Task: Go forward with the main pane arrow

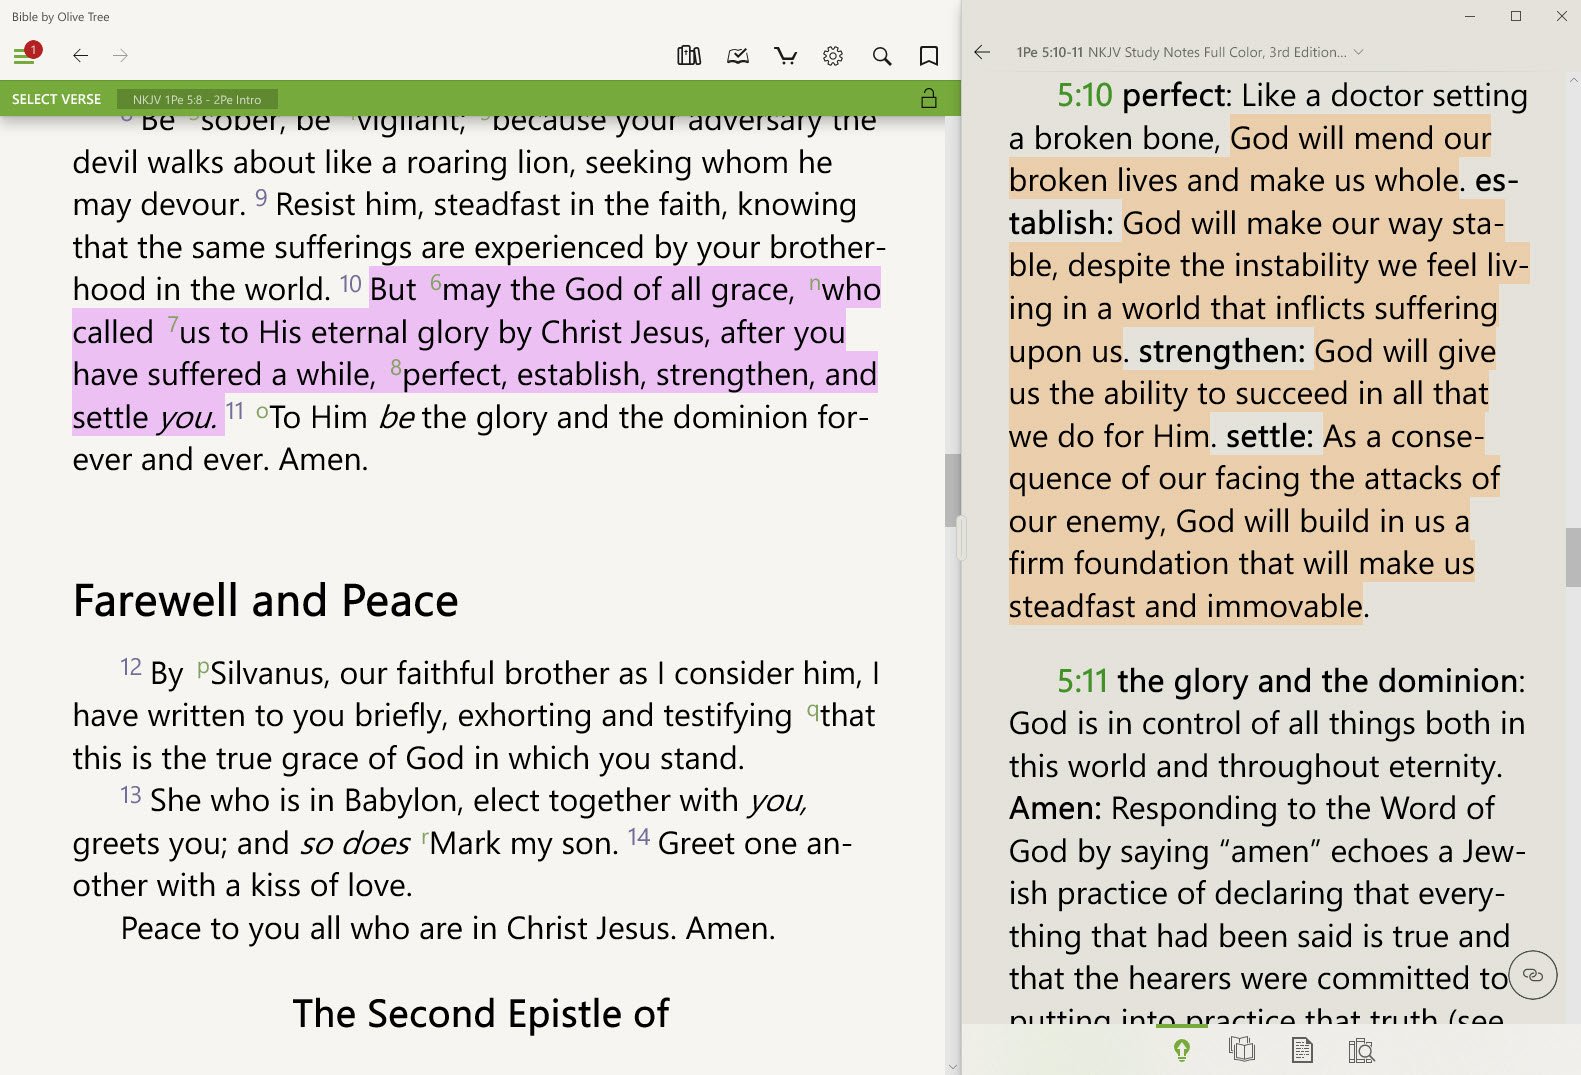Action: (x=120, y=55)
